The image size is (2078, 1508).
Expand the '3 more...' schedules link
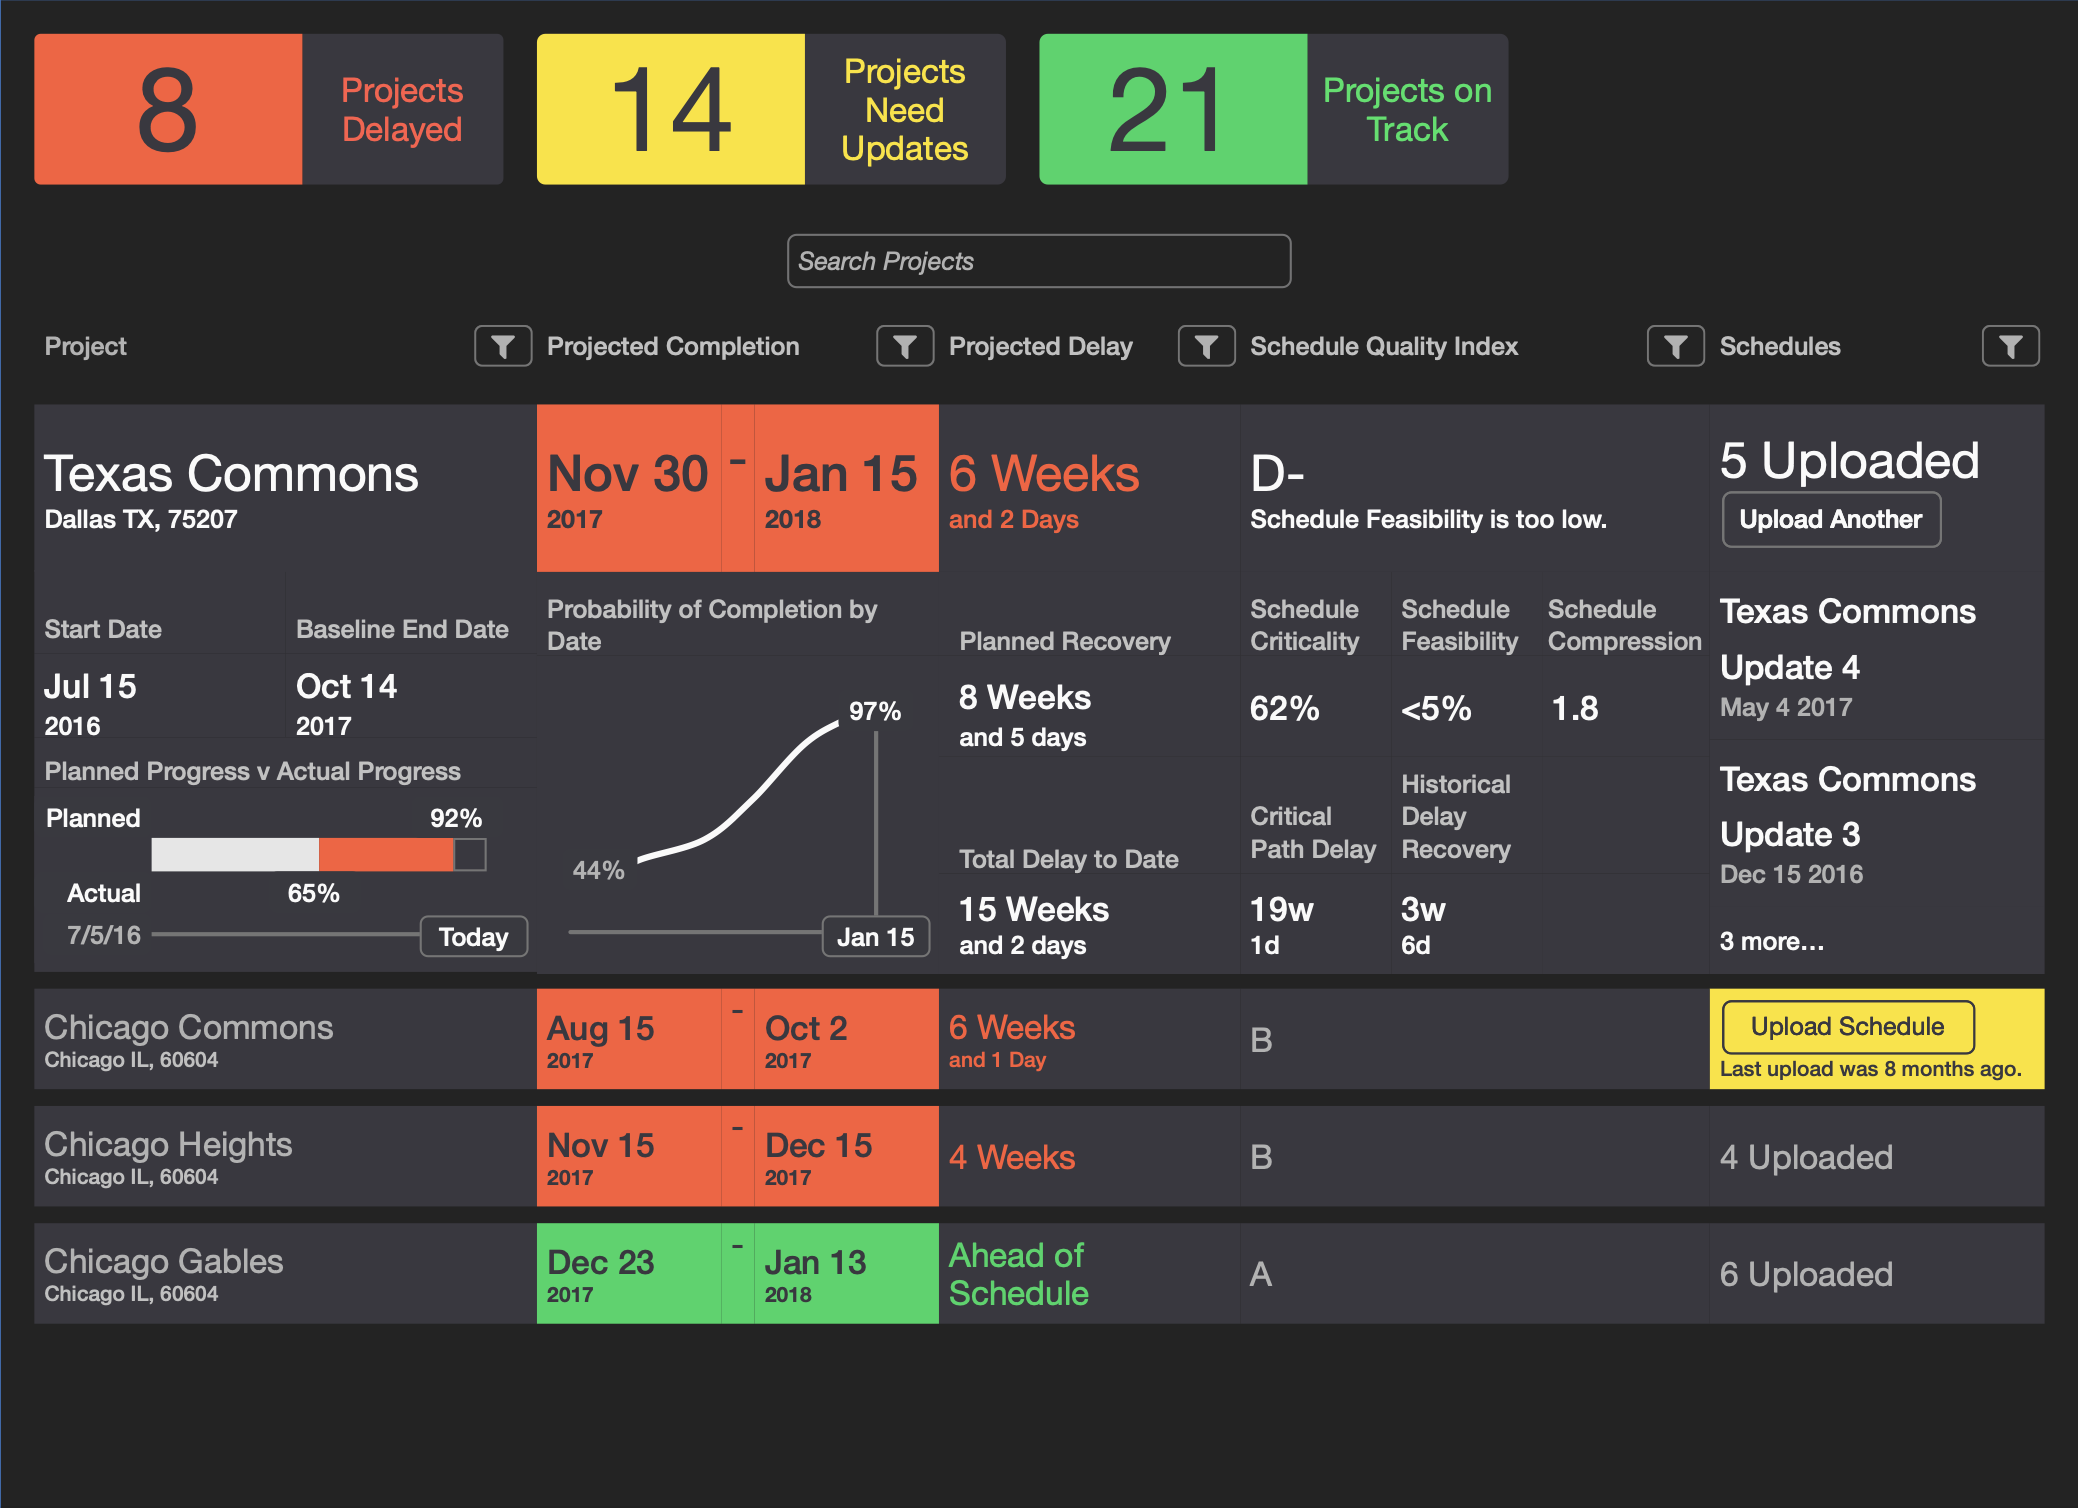1771,942
